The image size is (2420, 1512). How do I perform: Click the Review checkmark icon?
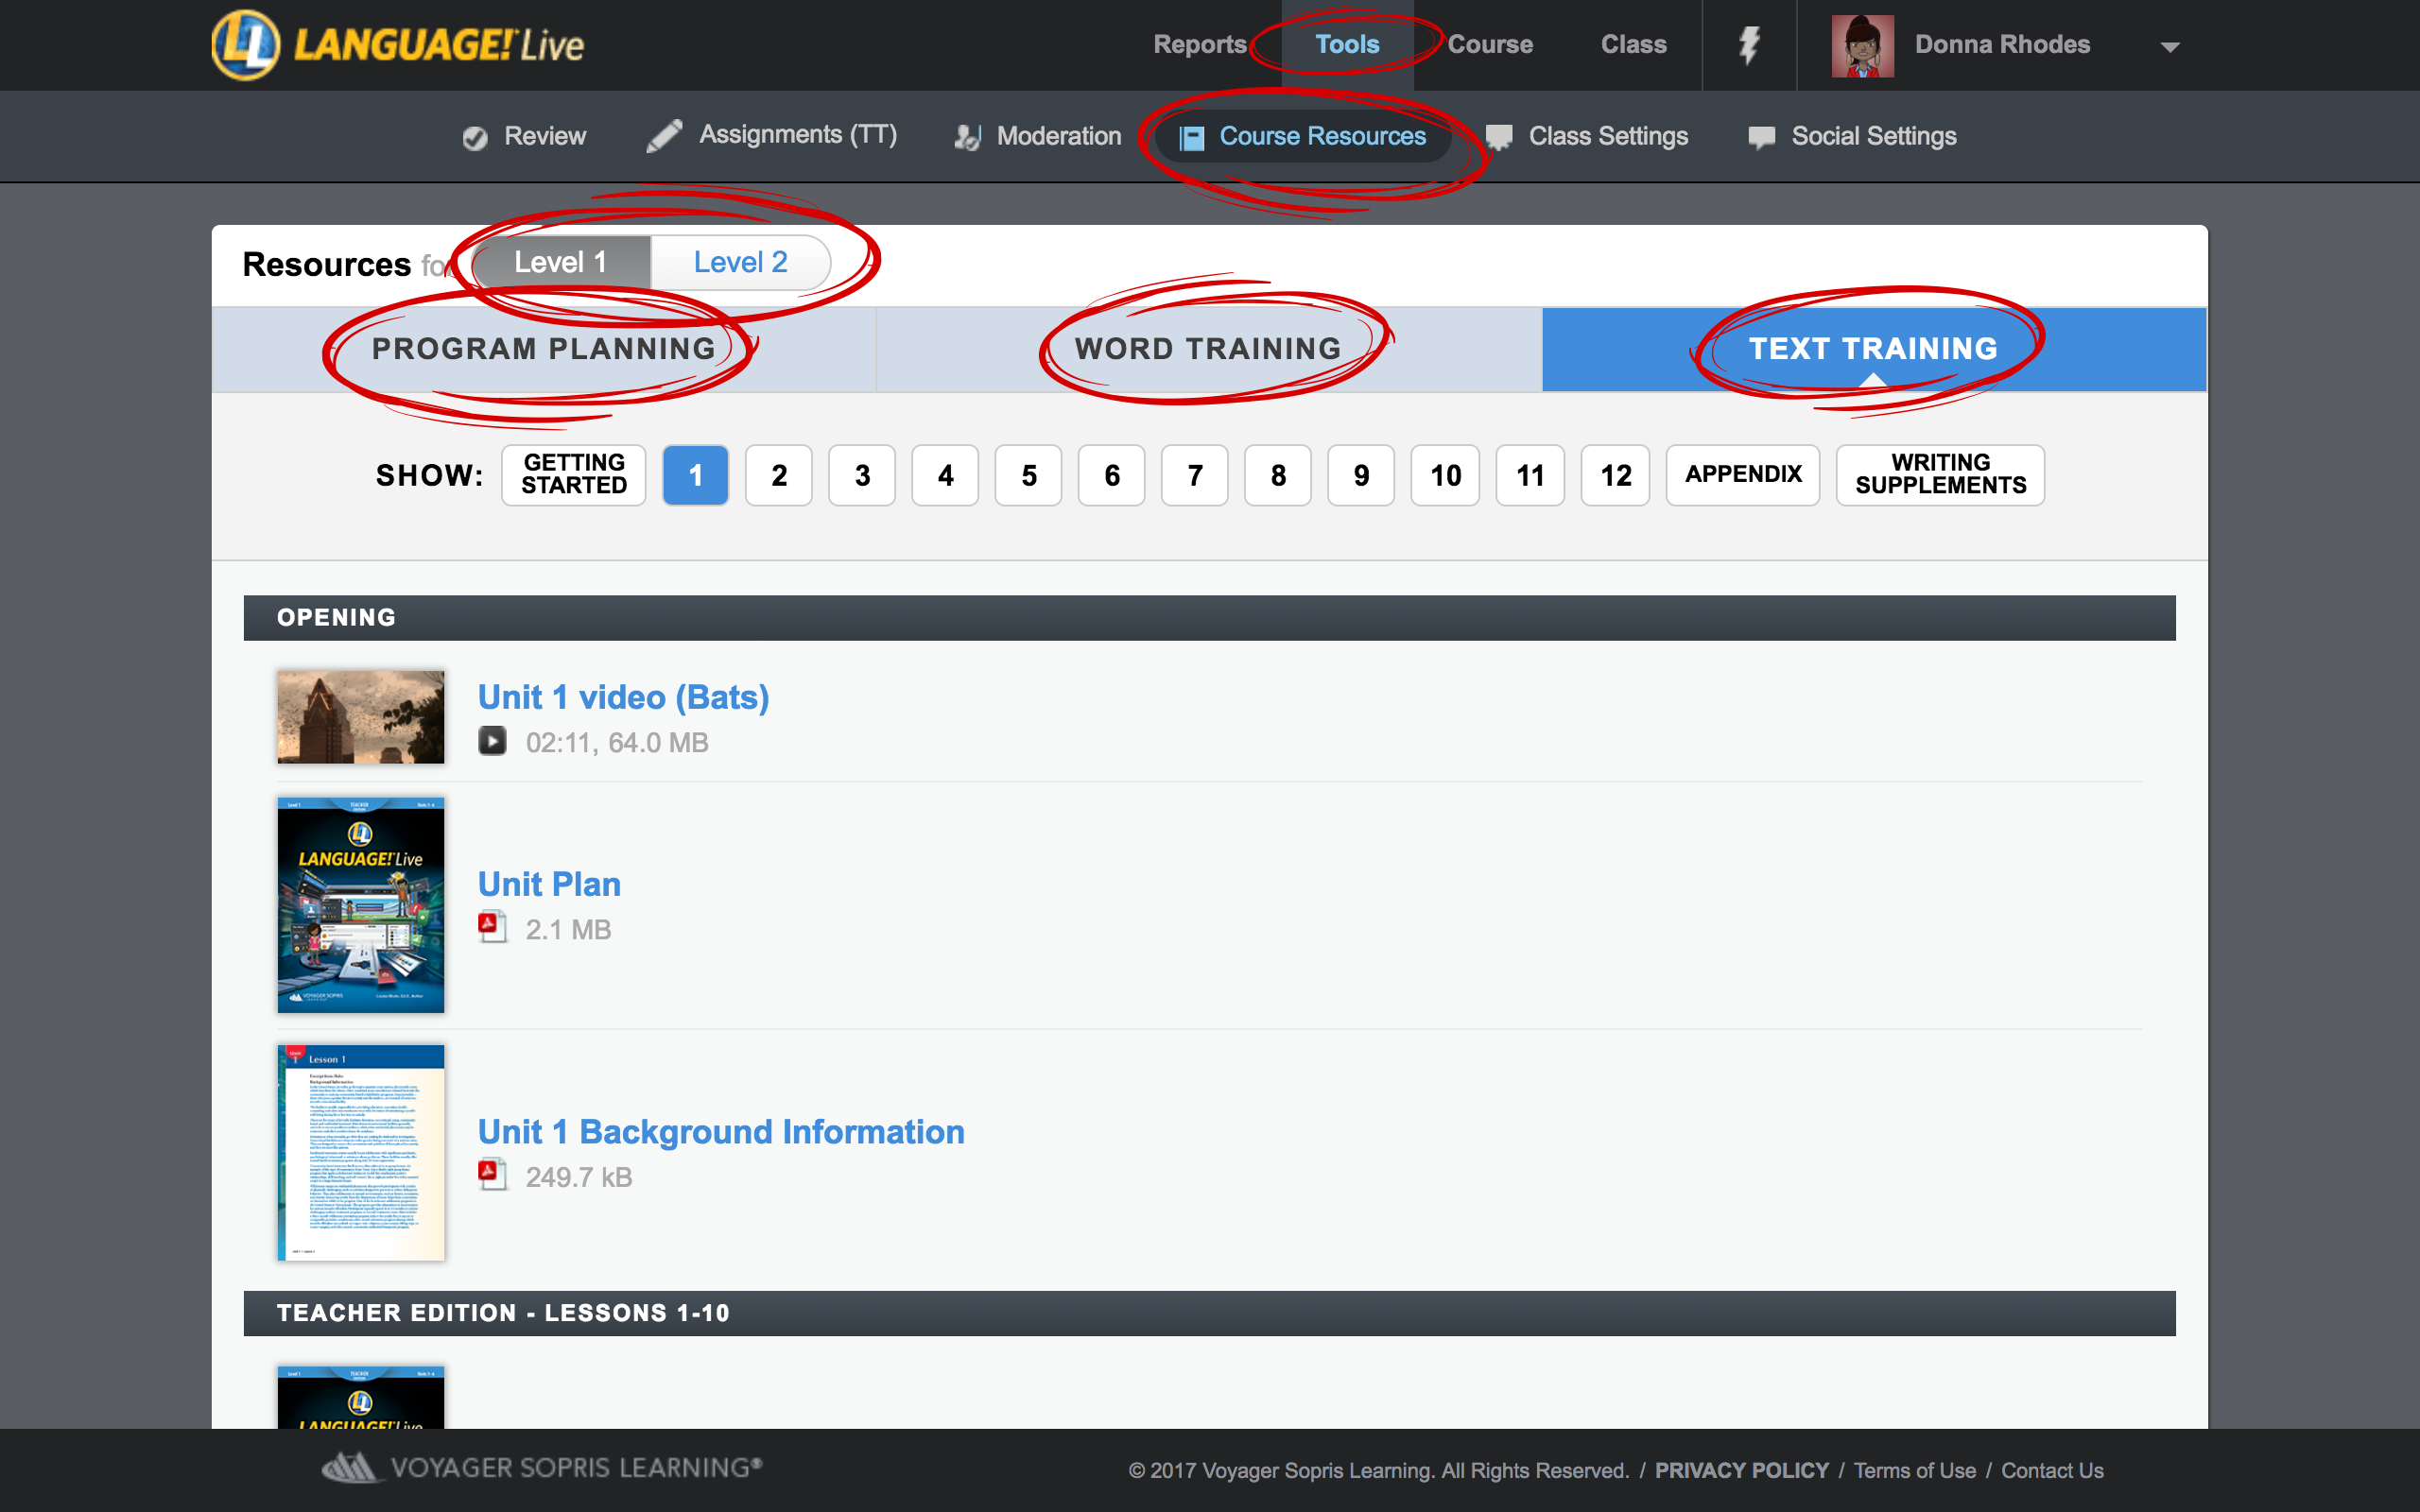475,137
